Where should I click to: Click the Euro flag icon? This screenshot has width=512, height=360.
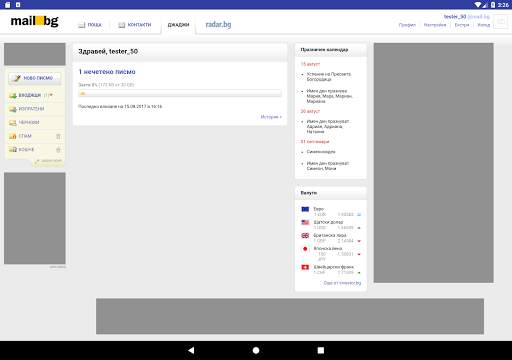[305, 209]
